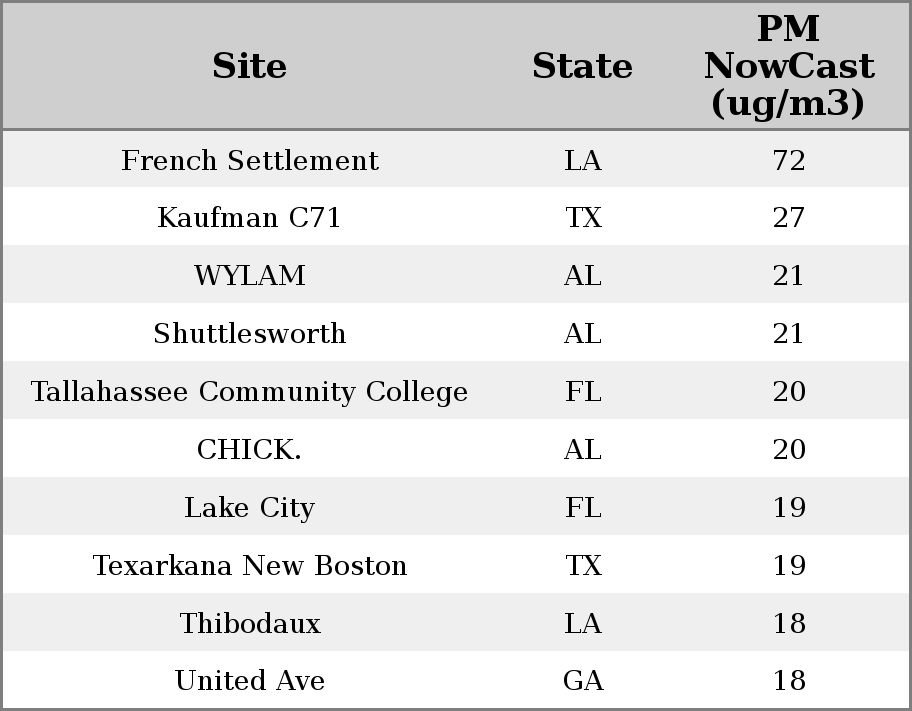The width and height of the screenshot is (912, 711).
Task: Click the State column header
Action: point(582,67)
